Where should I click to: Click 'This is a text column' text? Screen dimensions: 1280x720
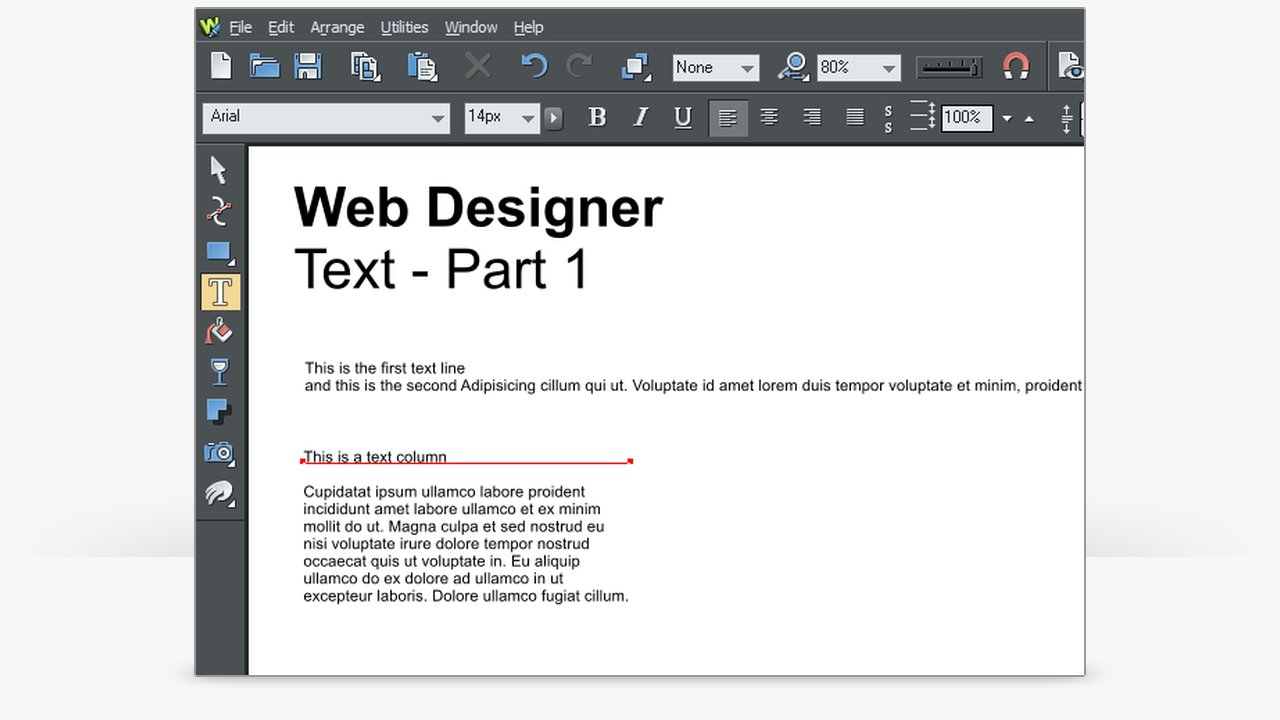tap(375, 457)
